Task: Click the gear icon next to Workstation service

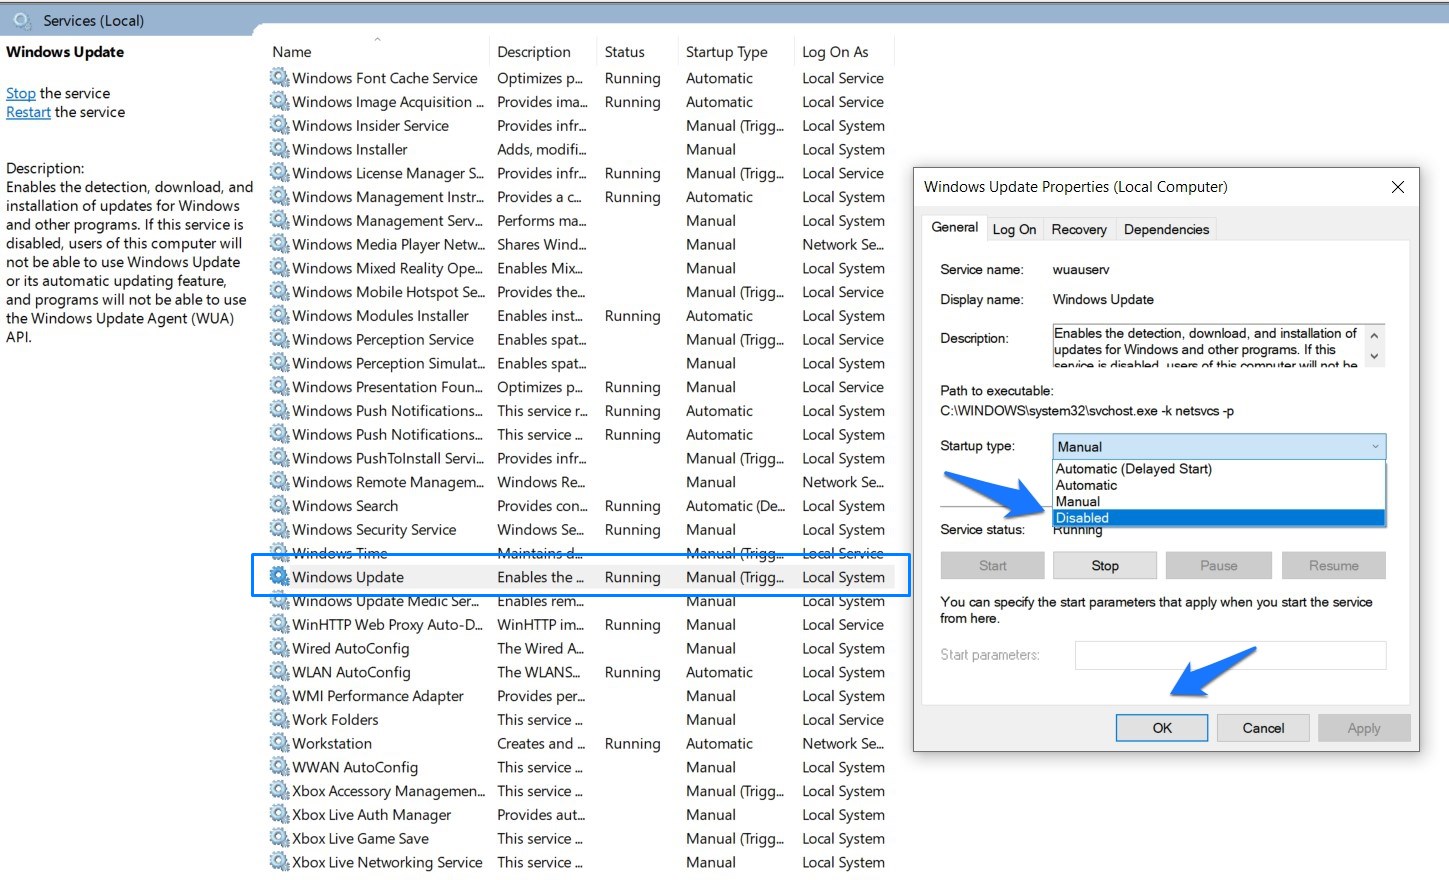Action: [x=279, y=743]
